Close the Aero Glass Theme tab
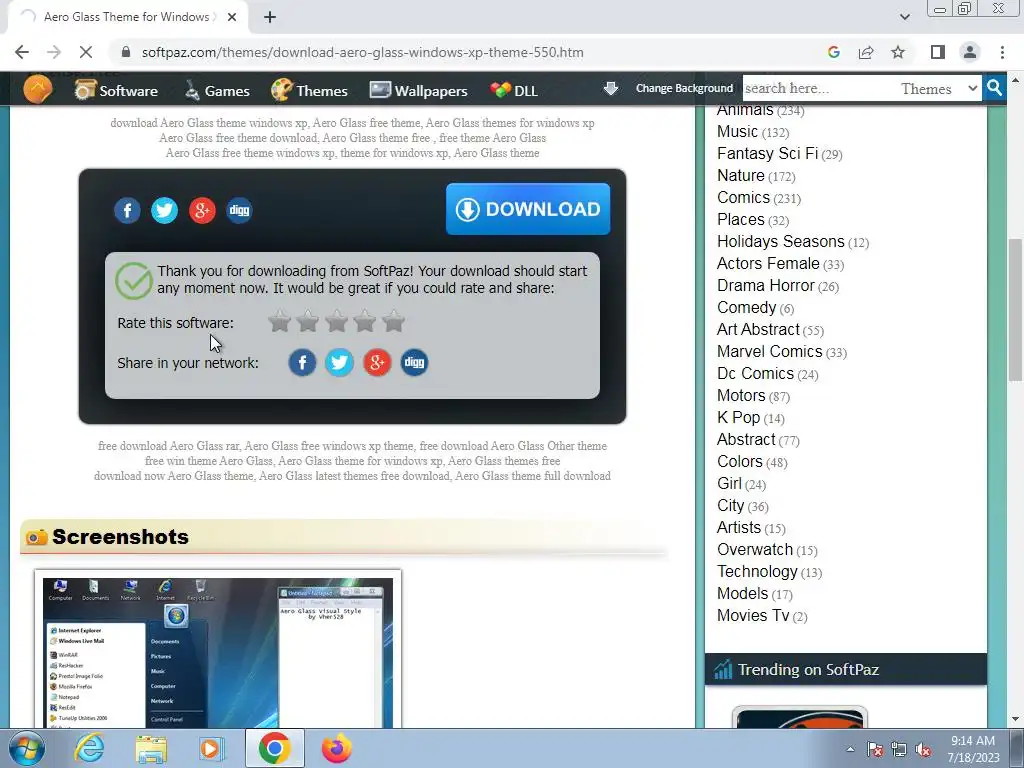The height and width of the screenshot is (768, 1024). [x=232, y=17]
